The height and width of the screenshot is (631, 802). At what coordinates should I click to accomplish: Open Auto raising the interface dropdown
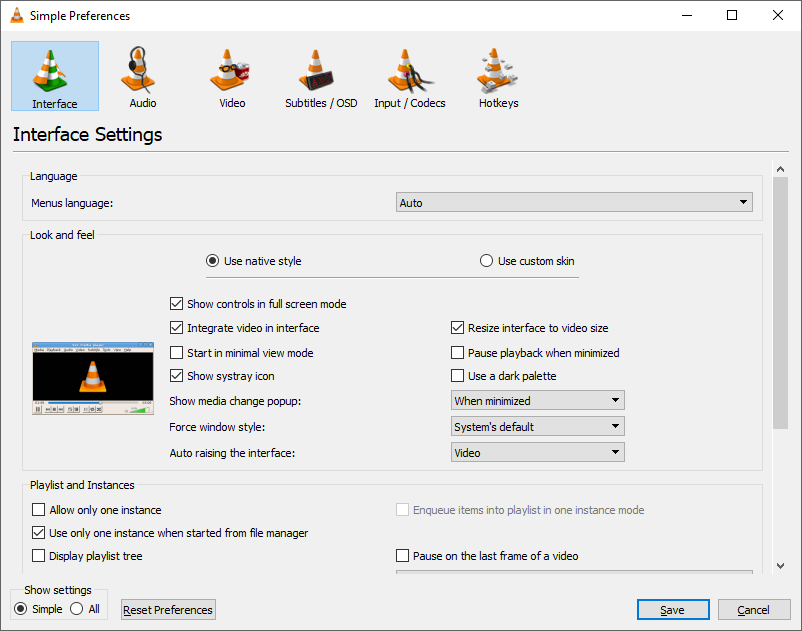[x=538, y=453]
